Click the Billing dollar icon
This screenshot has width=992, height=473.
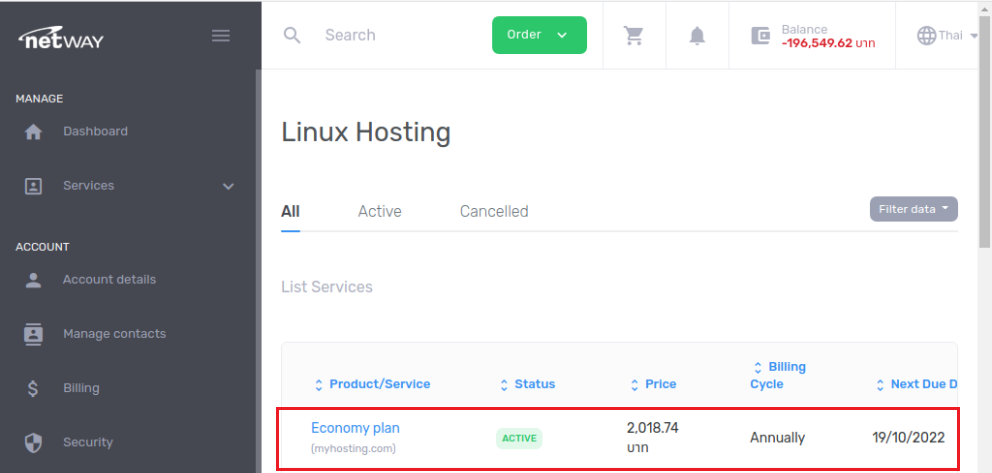pos(33,389)
